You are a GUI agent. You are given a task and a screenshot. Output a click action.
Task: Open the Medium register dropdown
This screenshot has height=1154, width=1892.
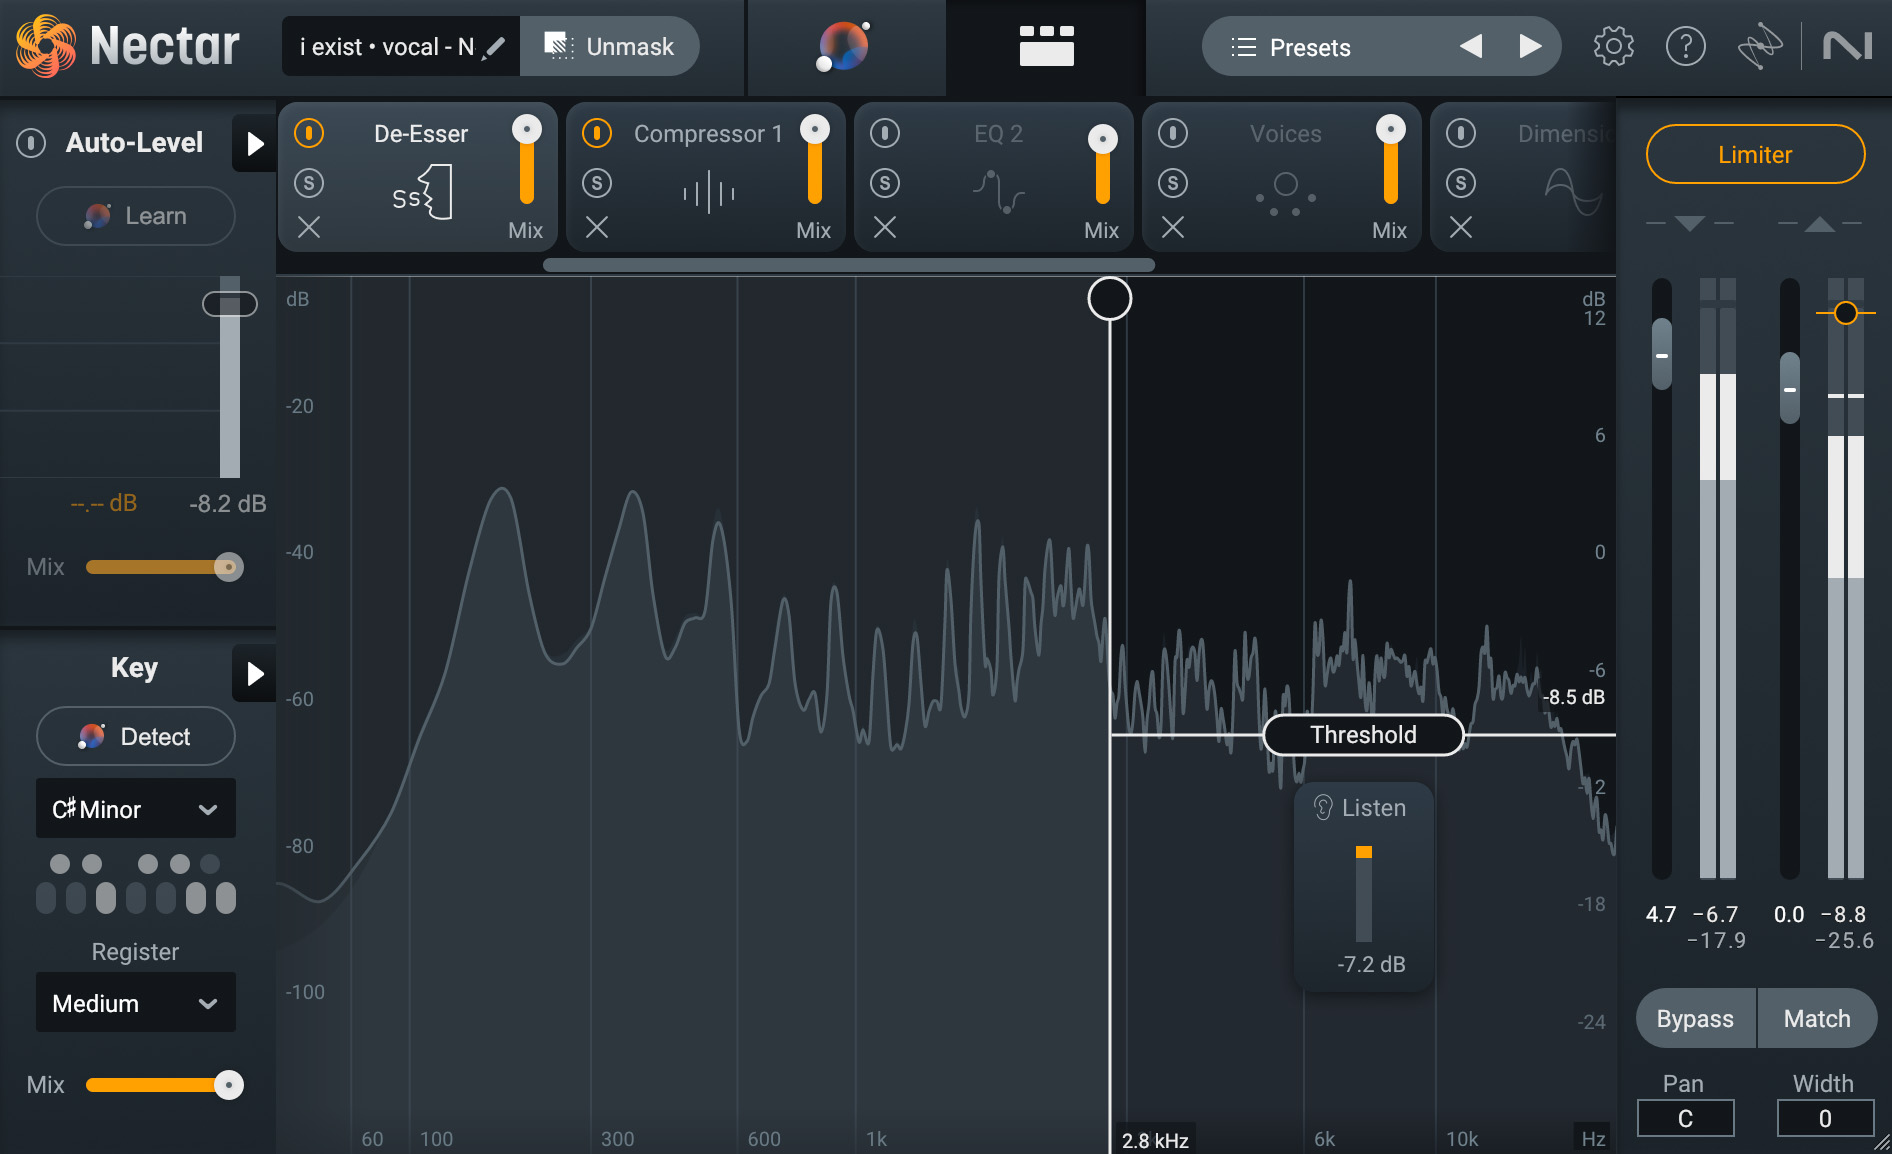136,1002
